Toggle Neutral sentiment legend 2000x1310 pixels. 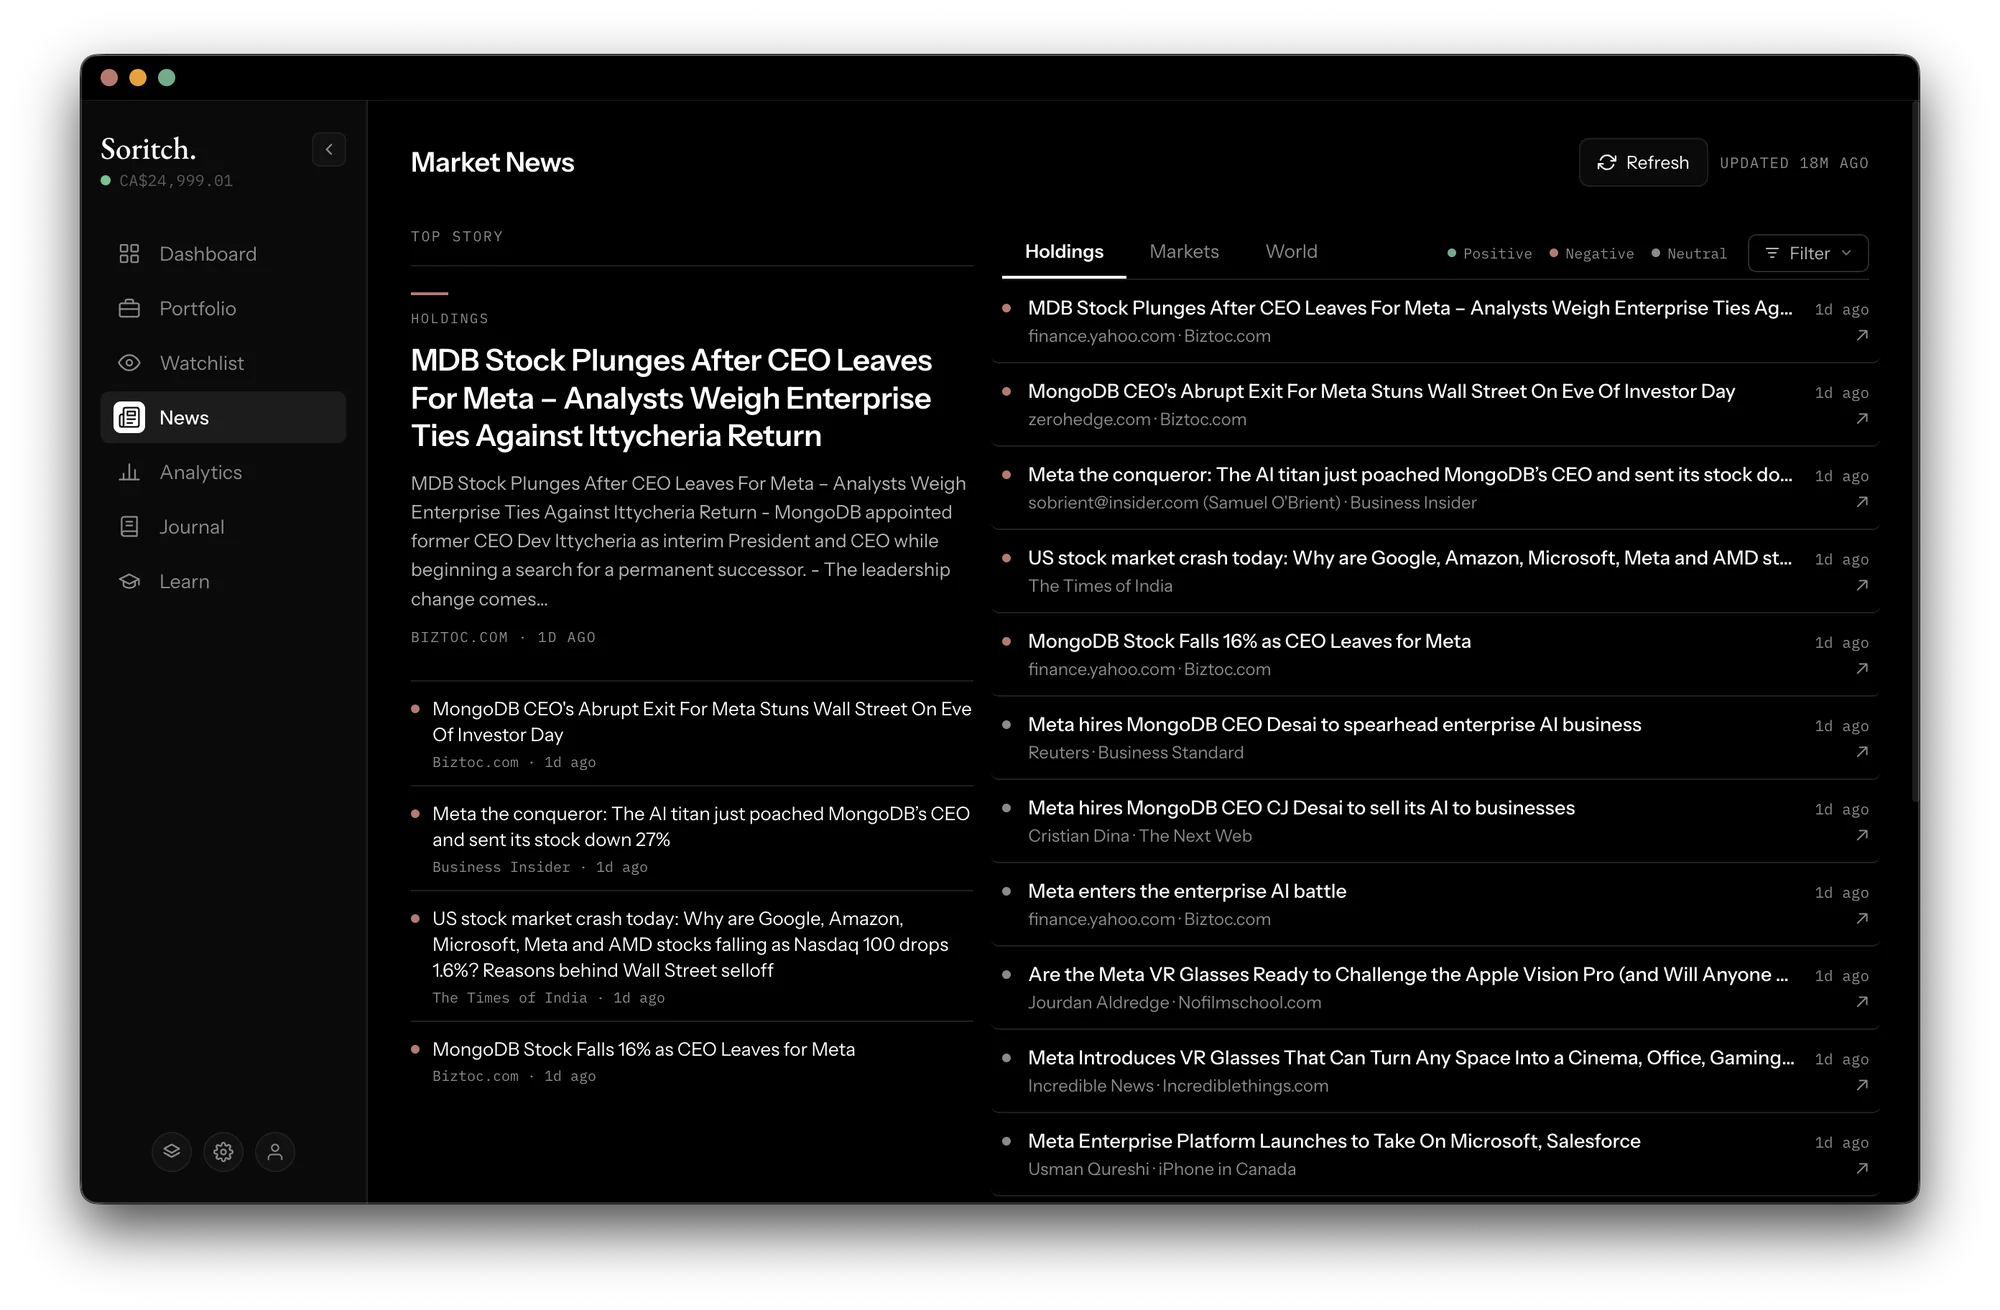[x=1689, y=254]
